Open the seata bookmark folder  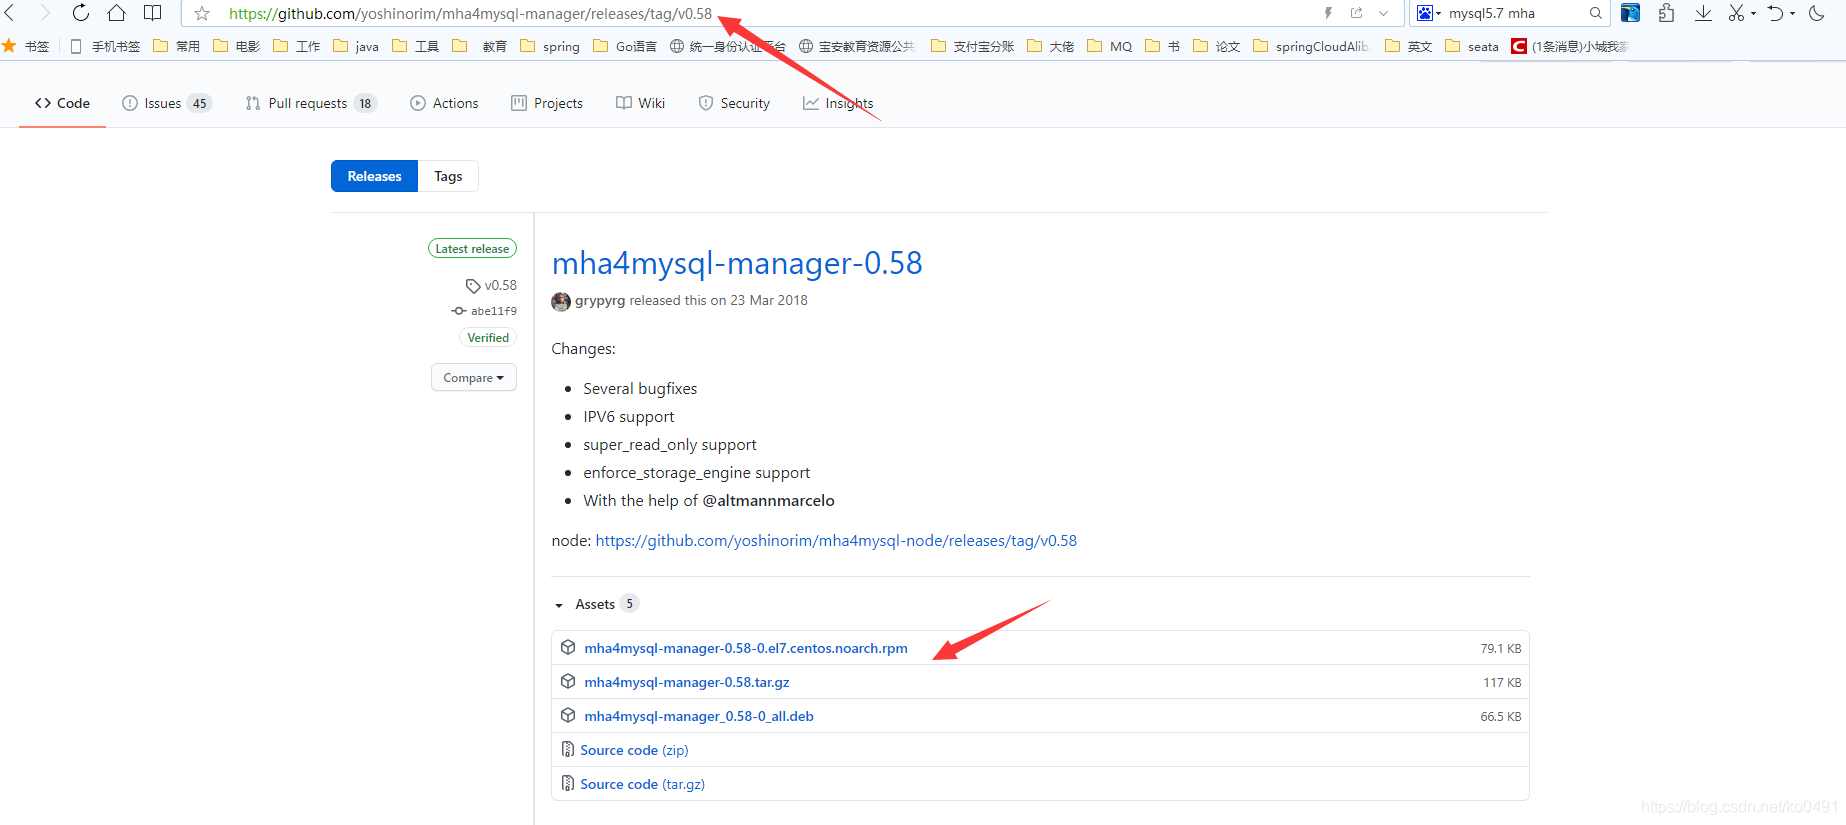1472,46
